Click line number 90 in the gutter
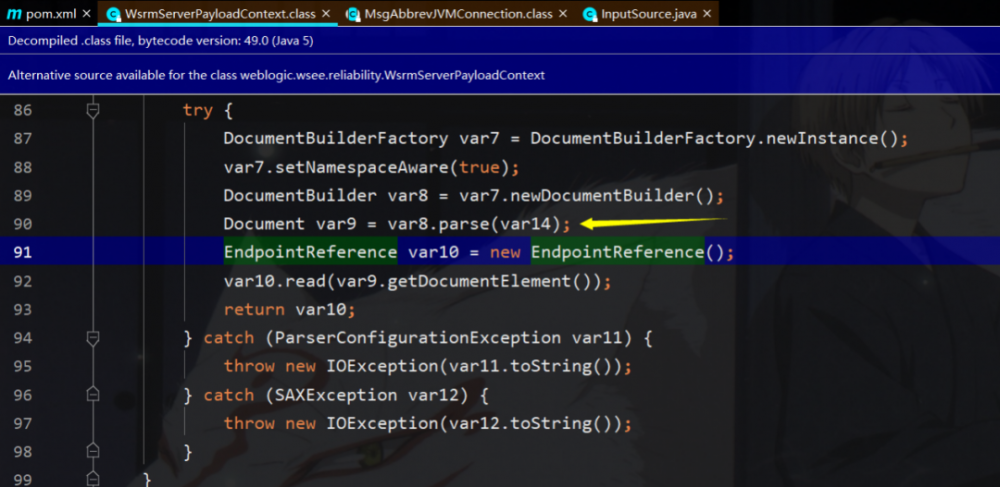Image resolution: width=1000 pixels, height=487 pixels. [x=23, y=224]
